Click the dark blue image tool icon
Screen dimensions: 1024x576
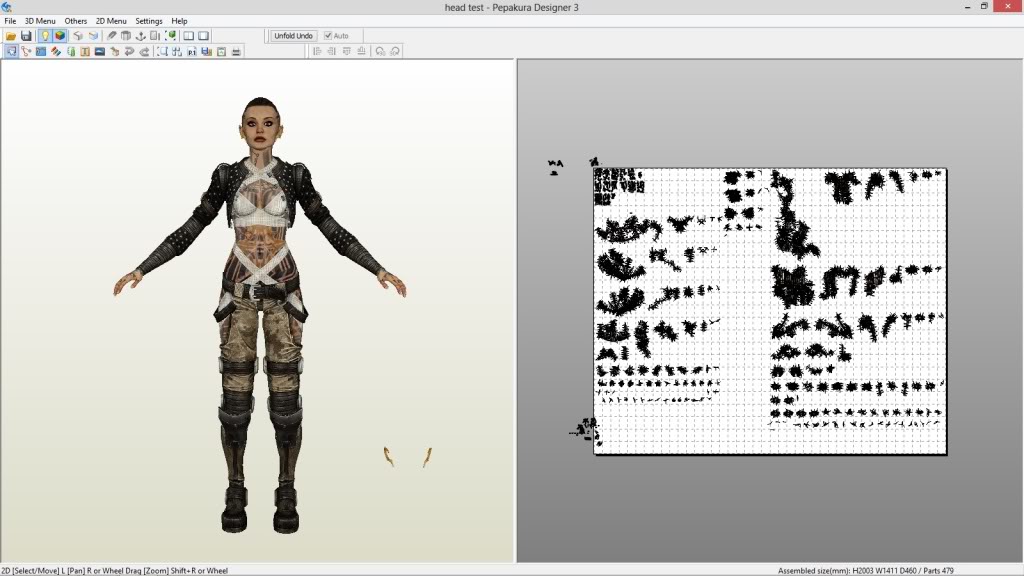(100, 52)
